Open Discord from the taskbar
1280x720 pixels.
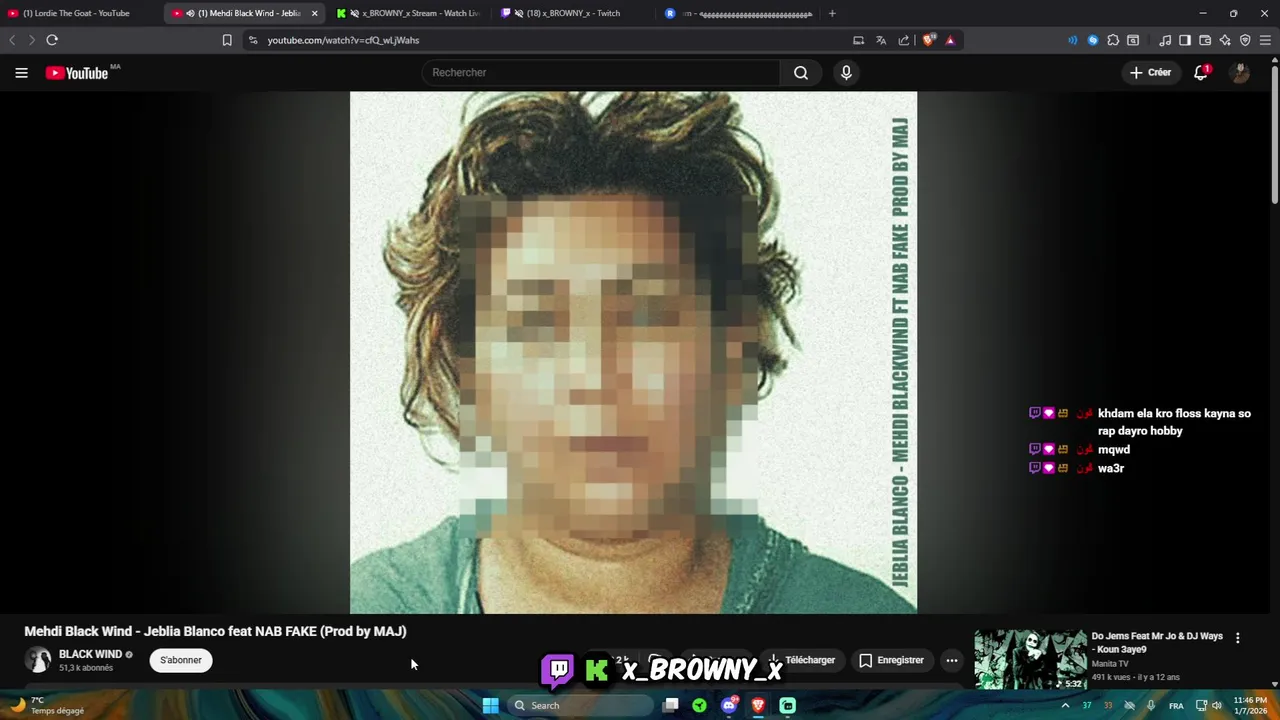729,705
